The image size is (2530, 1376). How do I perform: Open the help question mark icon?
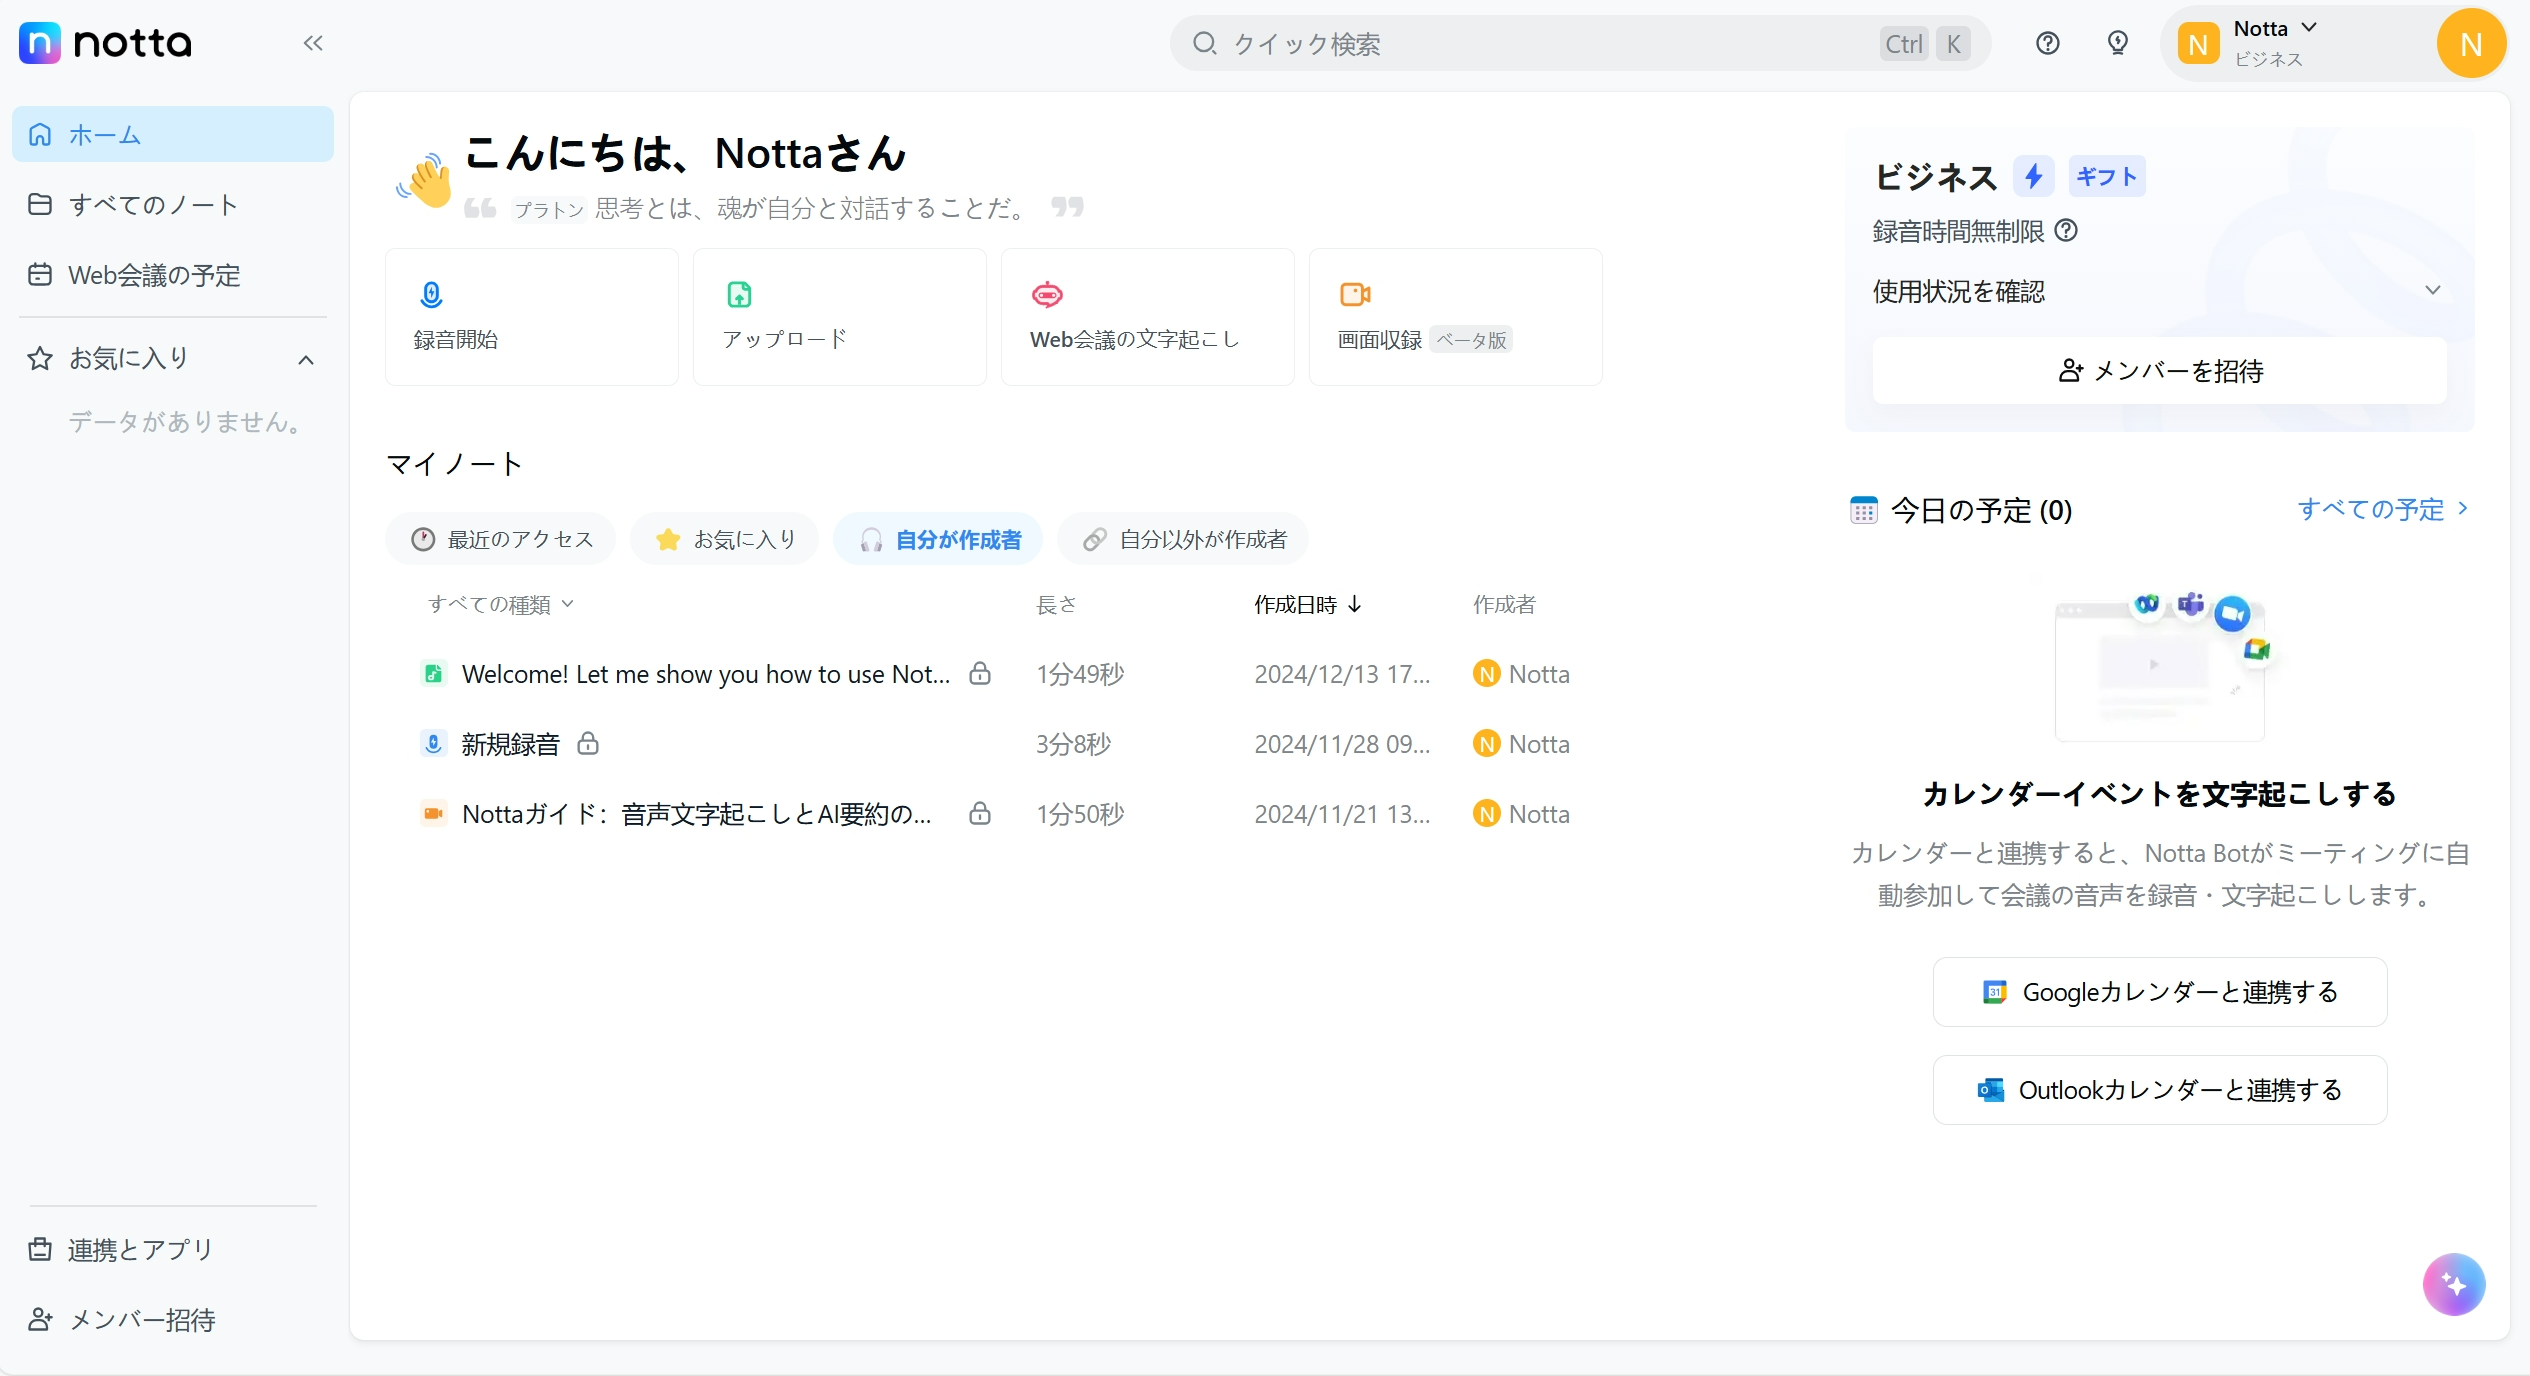pyautogui.click(x=2047, y=43)
